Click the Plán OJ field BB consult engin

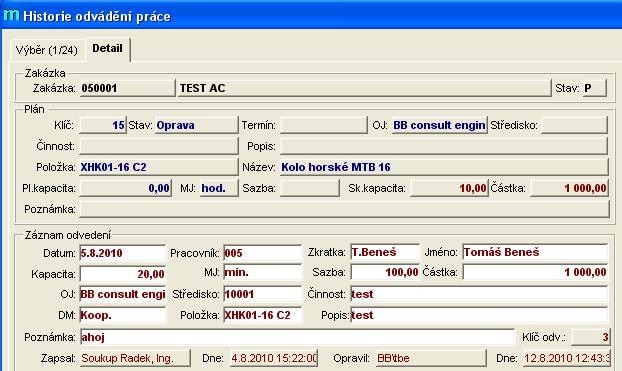pyautogui.click(x=440, y=125)
